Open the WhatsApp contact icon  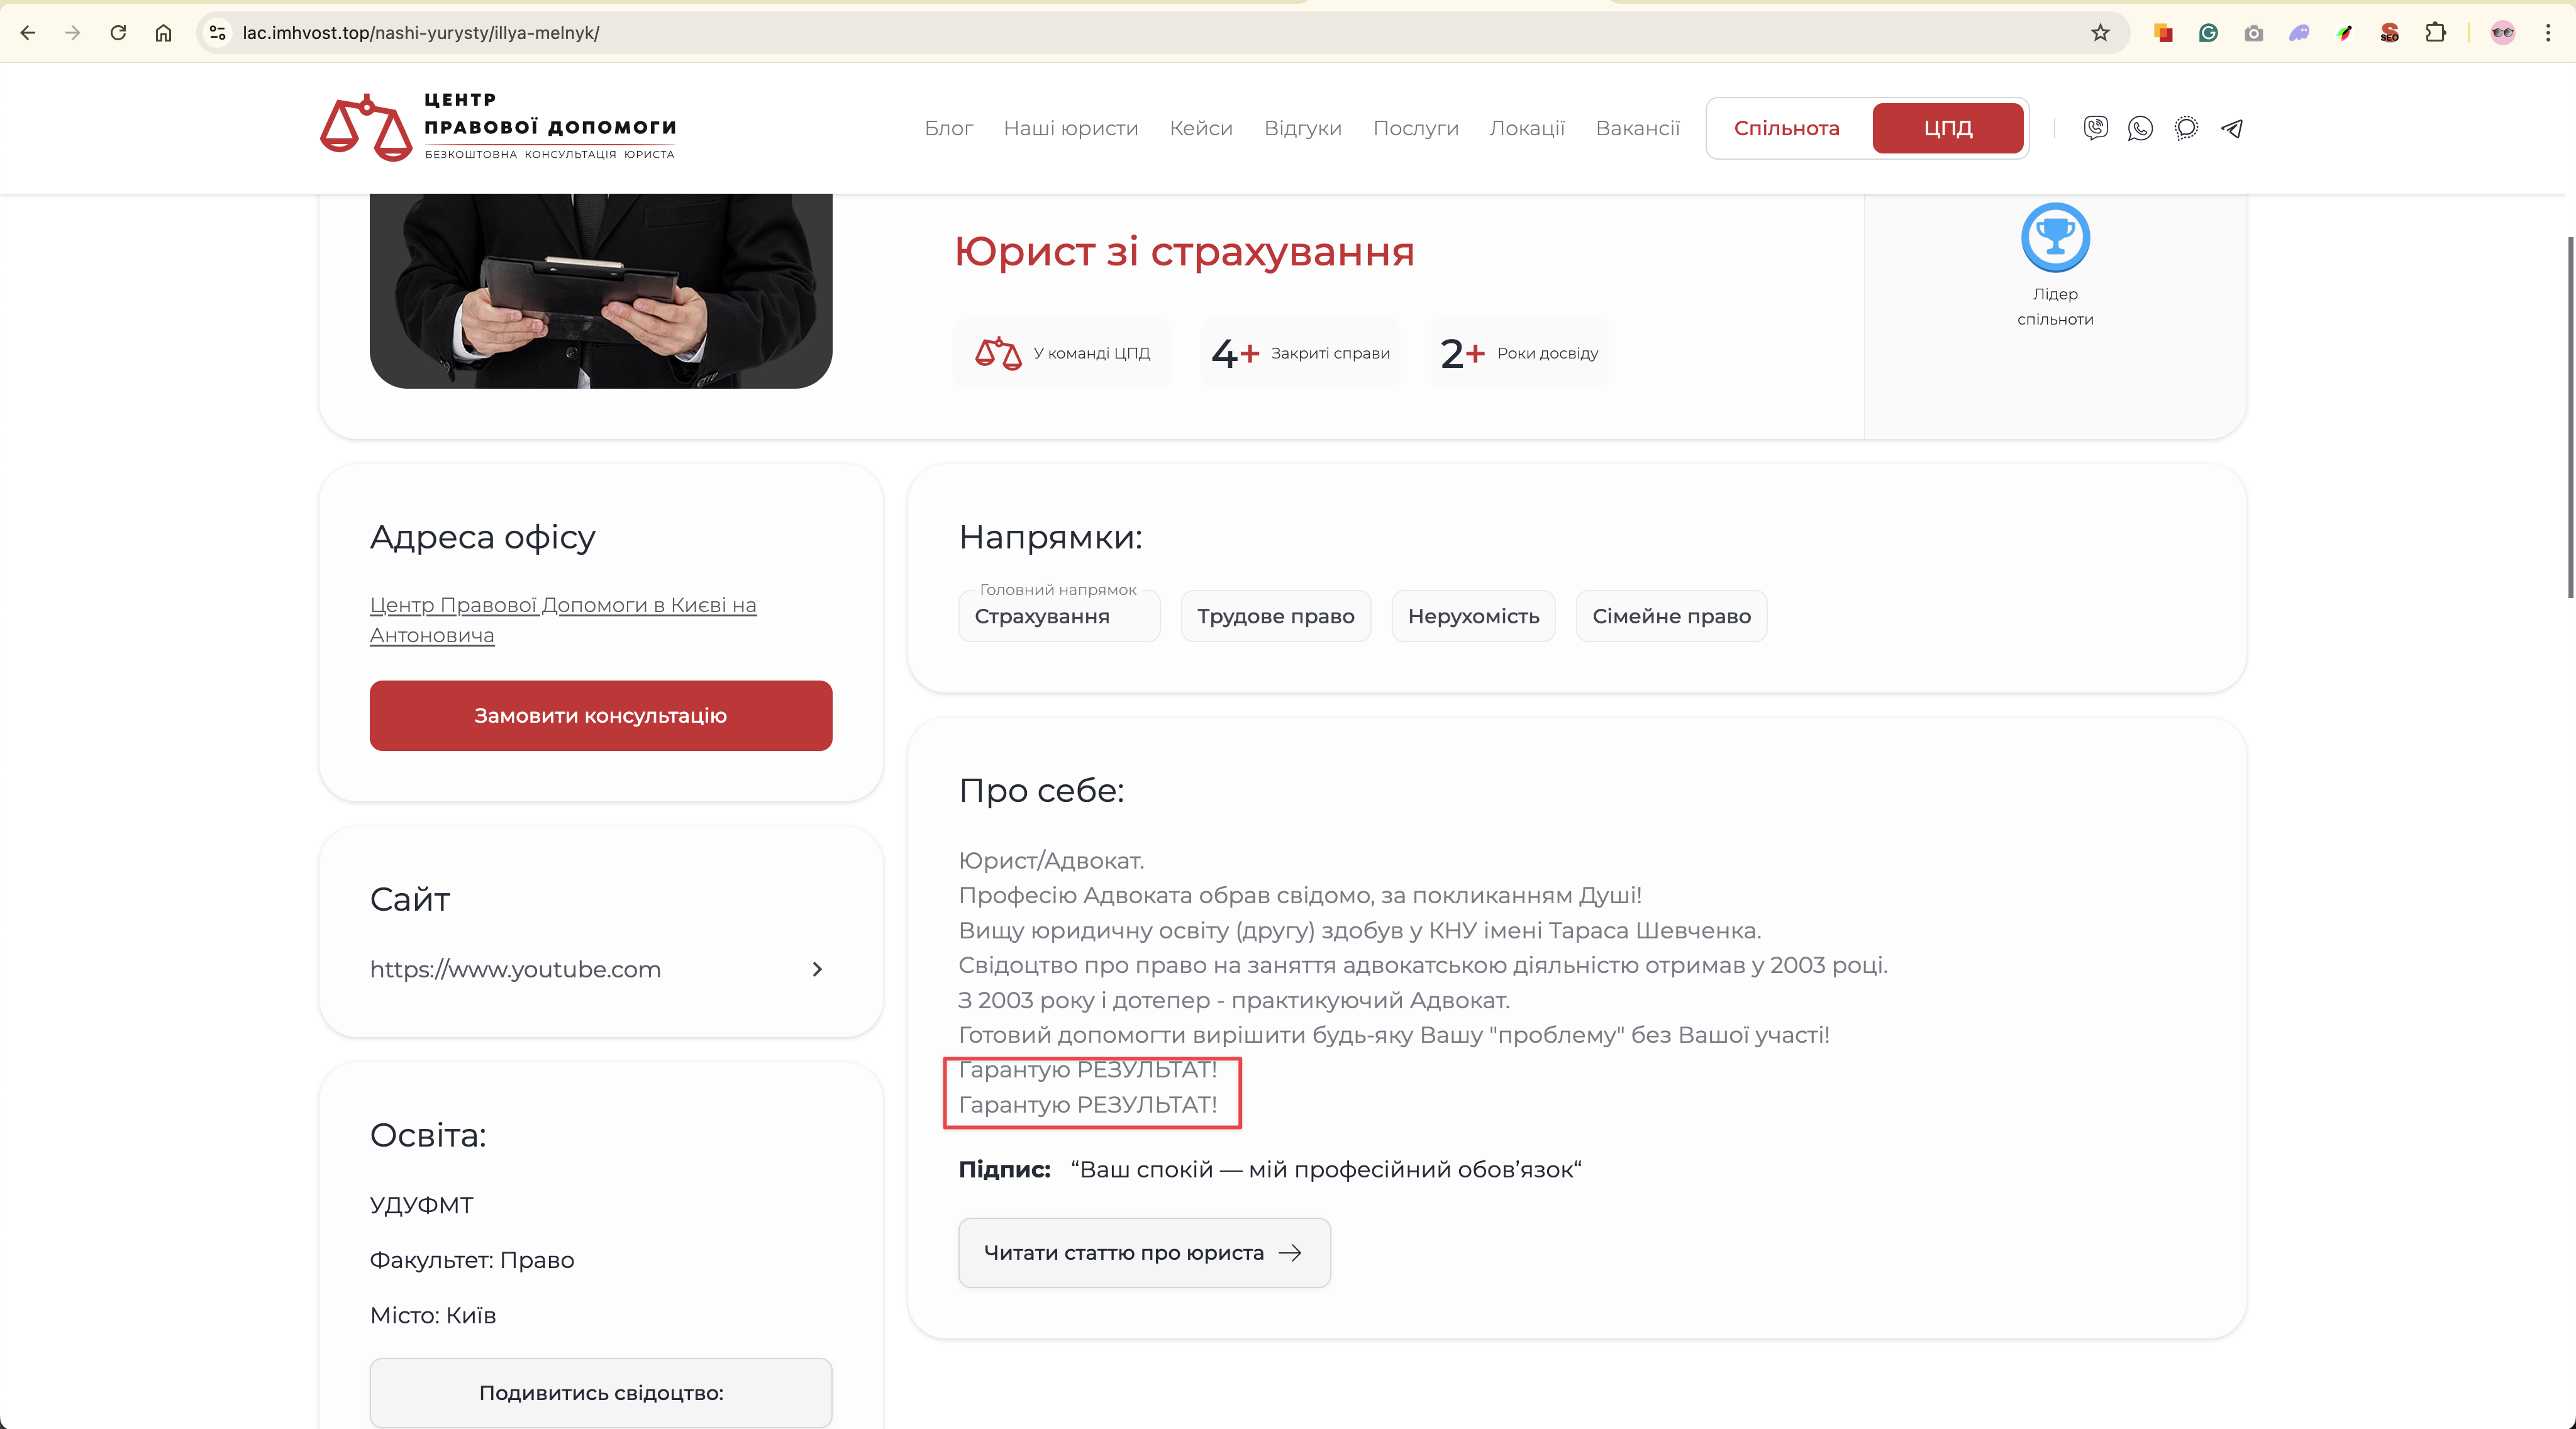2140,128
